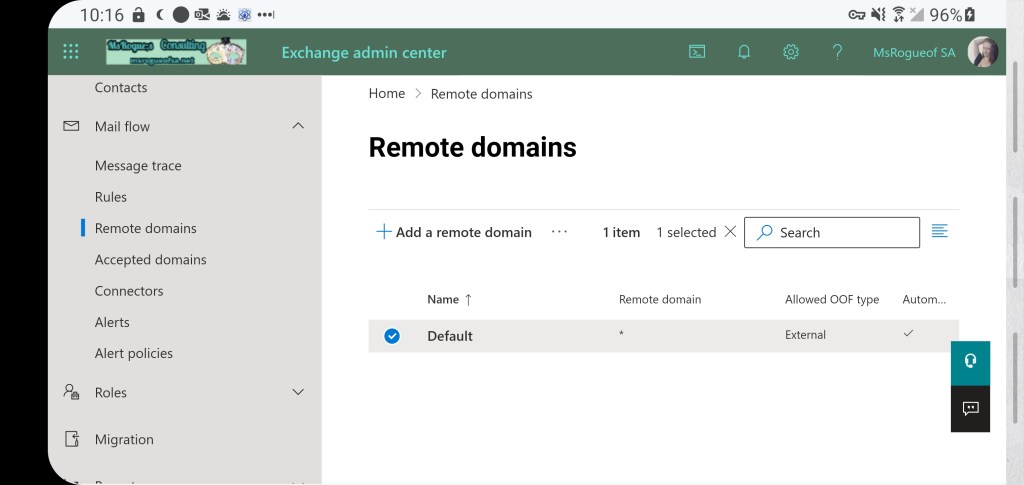Click Add a remote domain
The image size is (1024, 485).
coord(454,232)
